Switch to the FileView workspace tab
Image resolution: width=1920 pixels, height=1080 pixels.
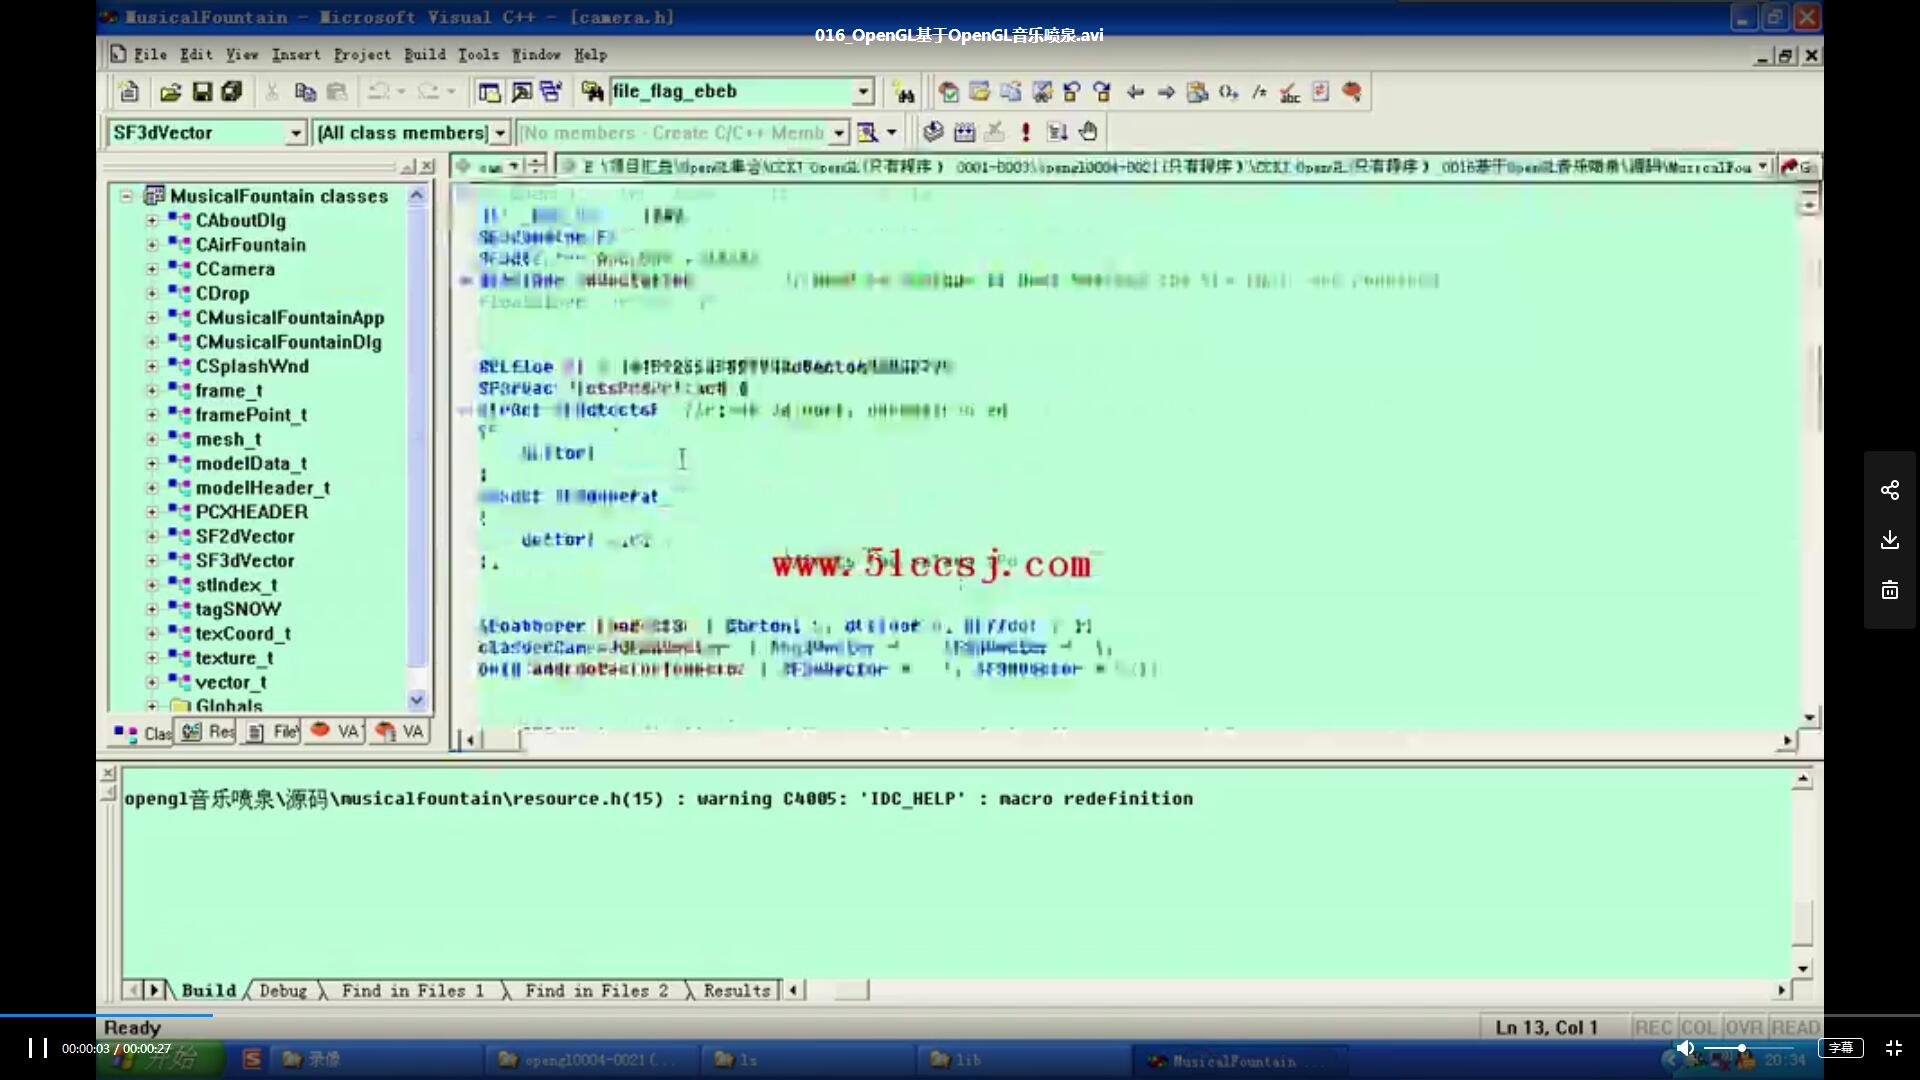coord(273,732)
